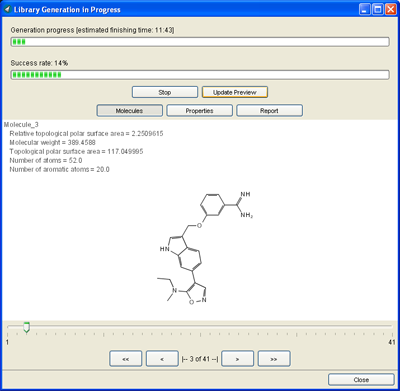Select the Molecular weight = 389.4588 line

pyautogui.click(x=52, y=143)
